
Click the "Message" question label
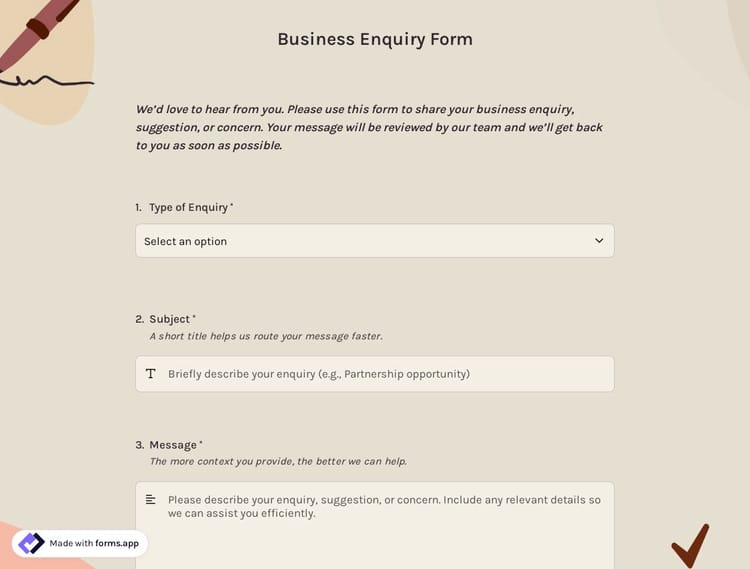click(x=172, y=445)
